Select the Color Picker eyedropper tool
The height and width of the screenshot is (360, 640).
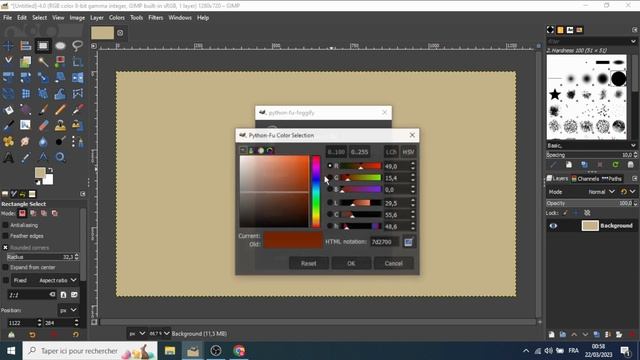pyautogui.click(x=25, y=157)
